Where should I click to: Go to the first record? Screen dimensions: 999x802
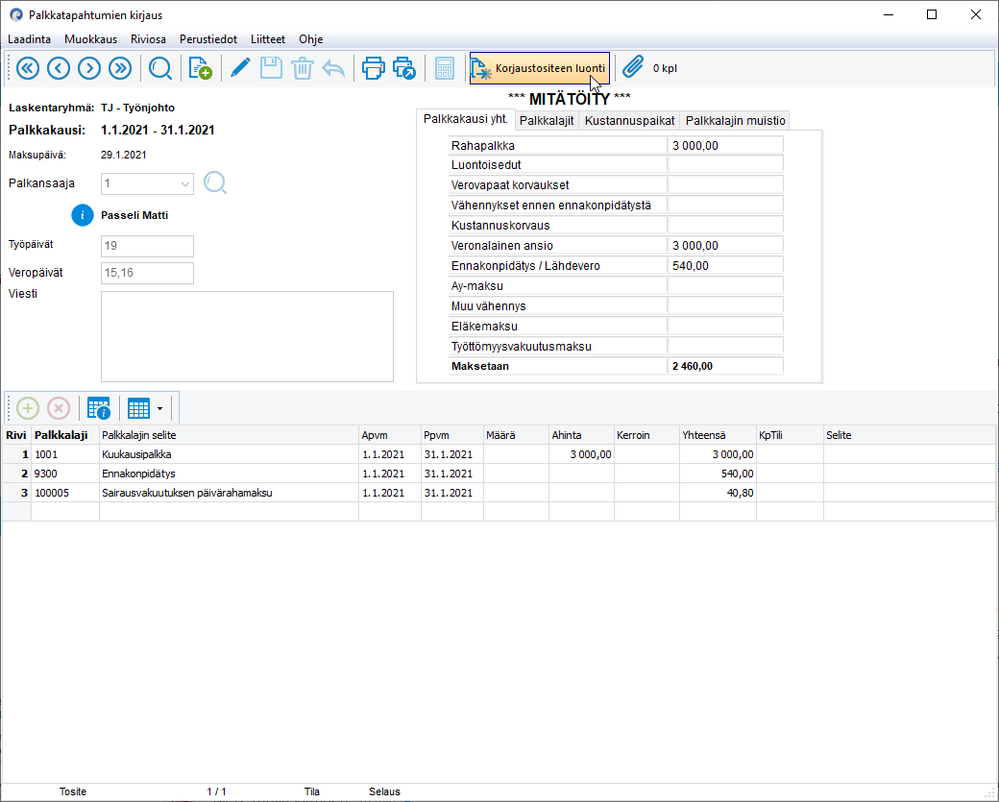(27, 68)
